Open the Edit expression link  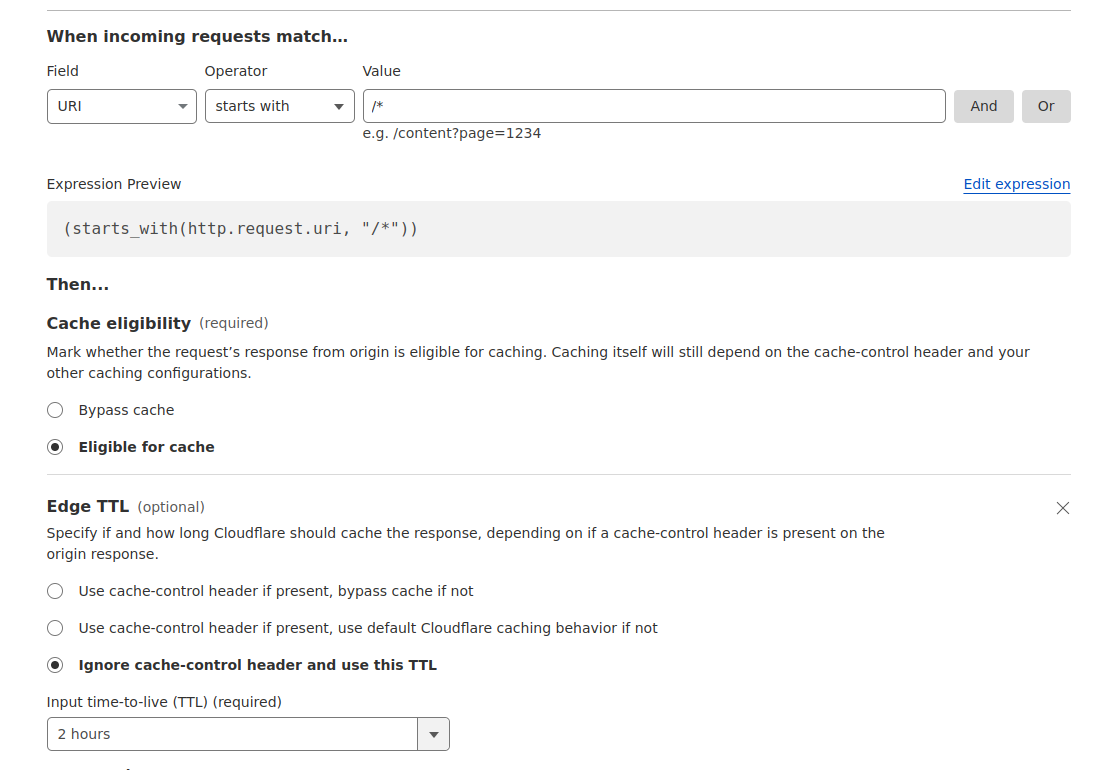pos(1016,184)
